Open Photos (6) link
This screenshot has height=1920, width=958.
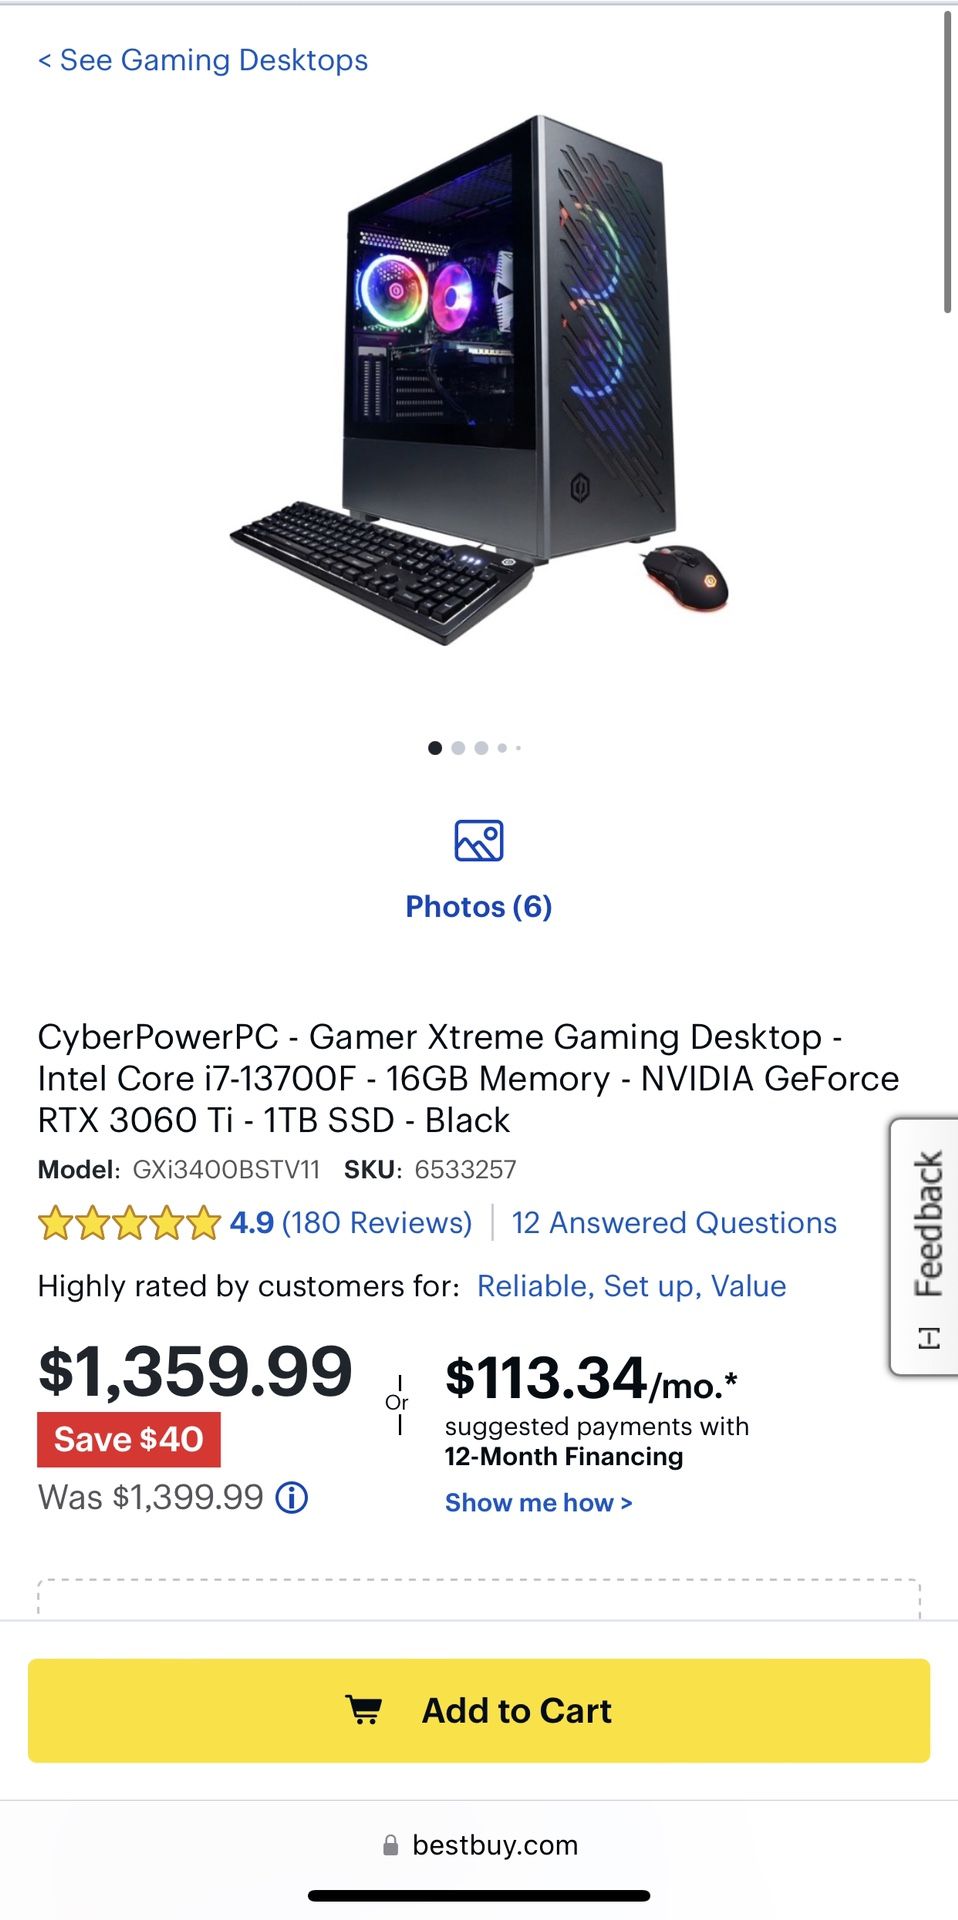(x=479, y=906)
